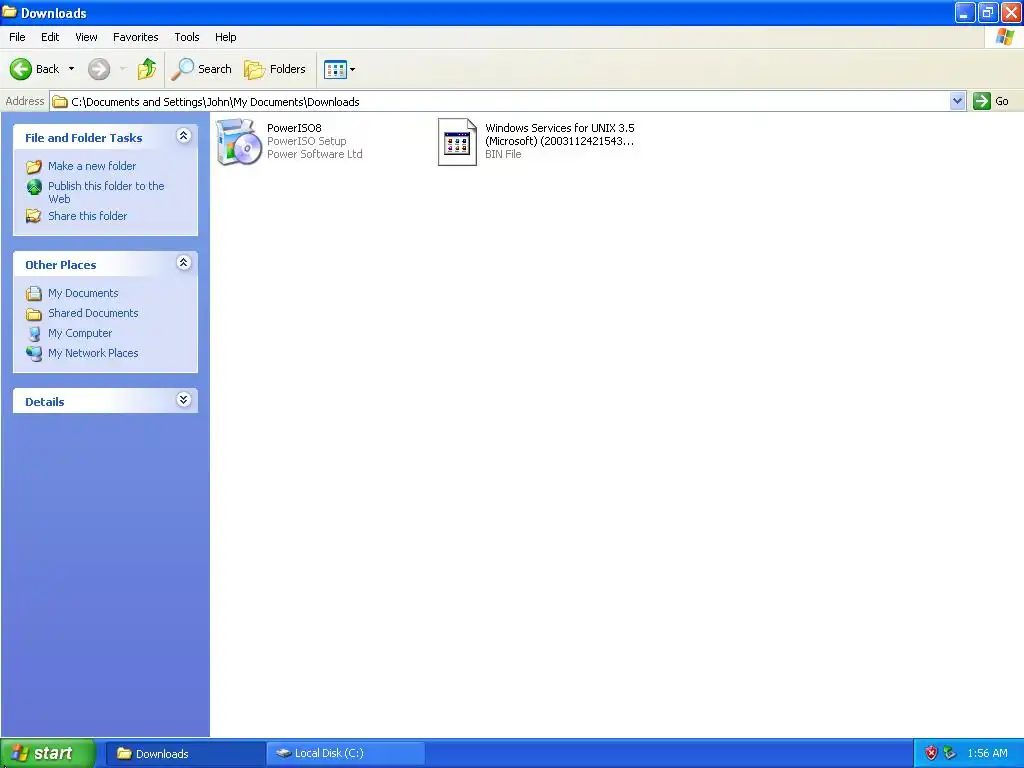Click the Windows Services for UNIX 3.5 file name

(x=560, y=135)
